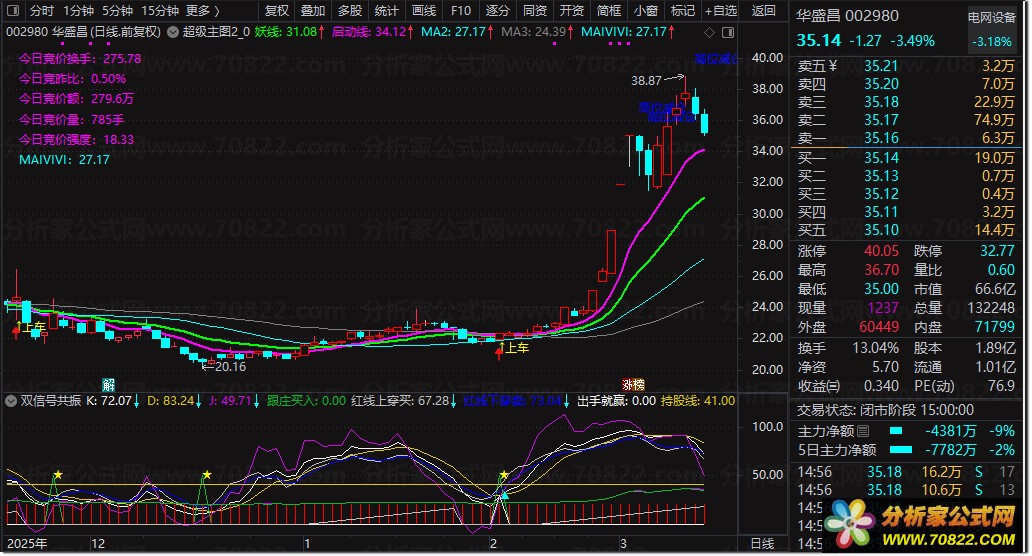The width and height of the screenshot is (1032, 556).
Task: Click the 返回 back button
Action: point(763,11)
